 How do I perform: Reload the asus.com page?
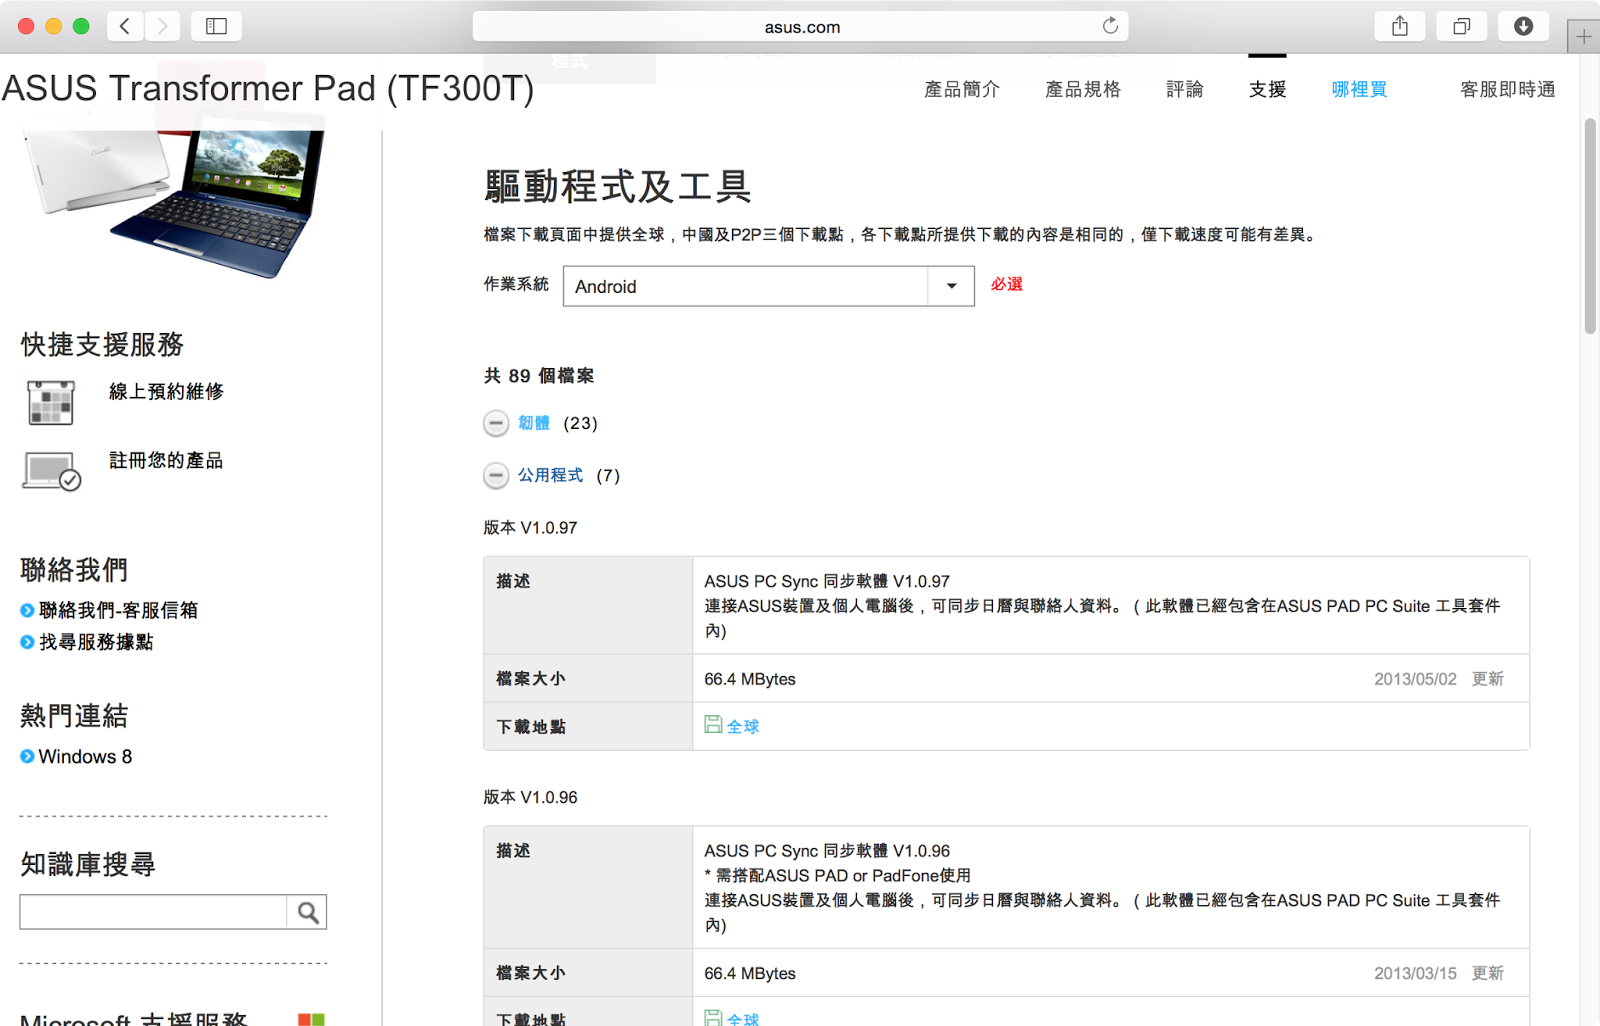1110,26
